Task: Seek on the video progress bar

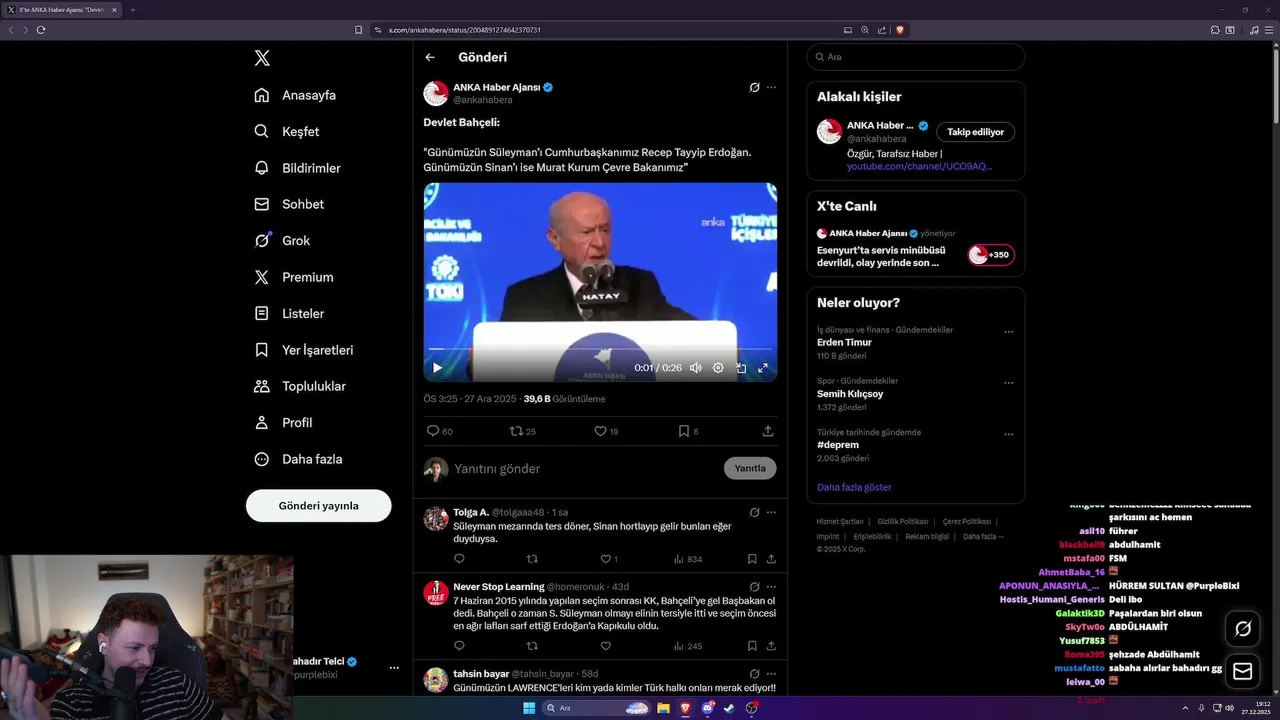Action: (600, 349)
